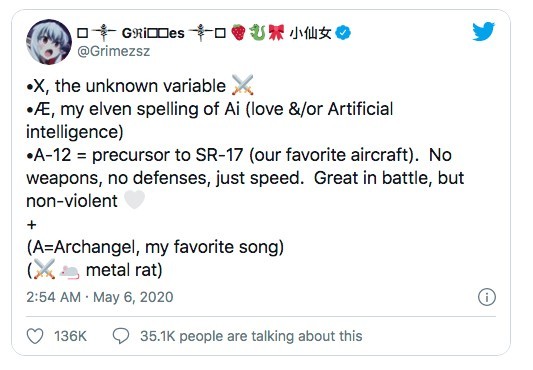
Task: Click the tweet text about SR-17 aircraft
Action: tap(245, 178)
